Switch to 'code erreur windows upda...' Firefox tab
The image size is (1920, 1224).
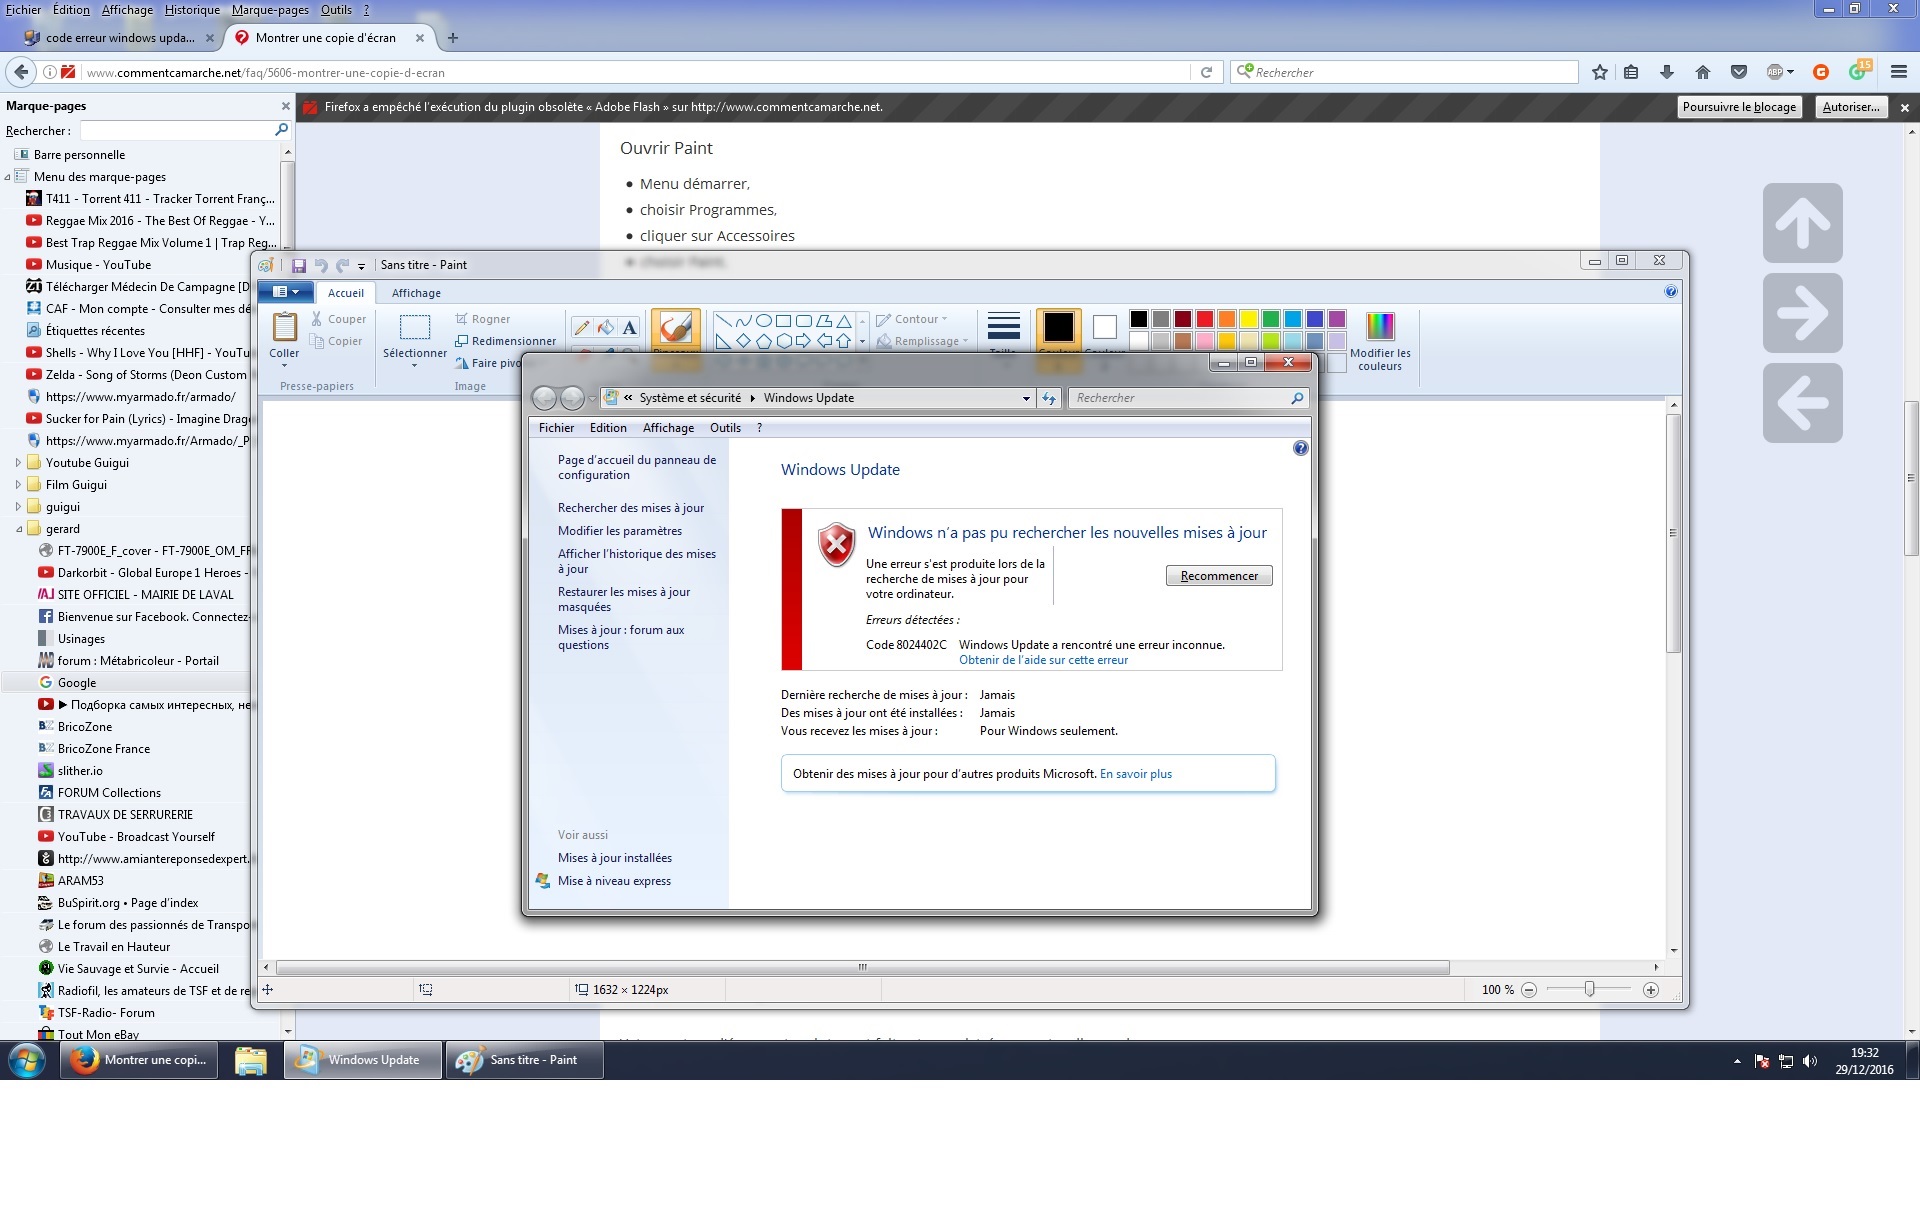click(x=120, y=38)
